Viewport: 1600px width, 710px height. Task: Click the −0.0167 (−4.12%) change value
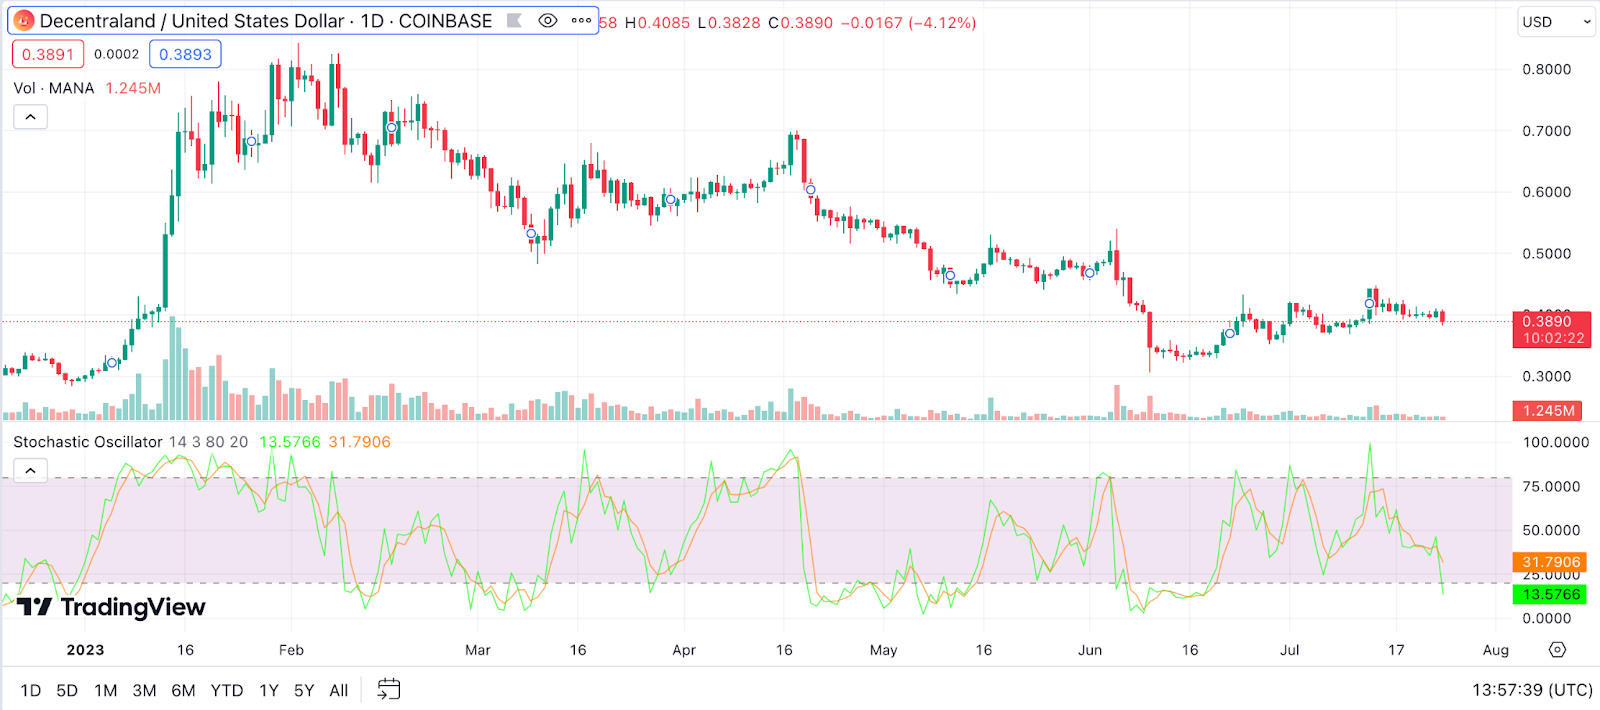[907, 22]
